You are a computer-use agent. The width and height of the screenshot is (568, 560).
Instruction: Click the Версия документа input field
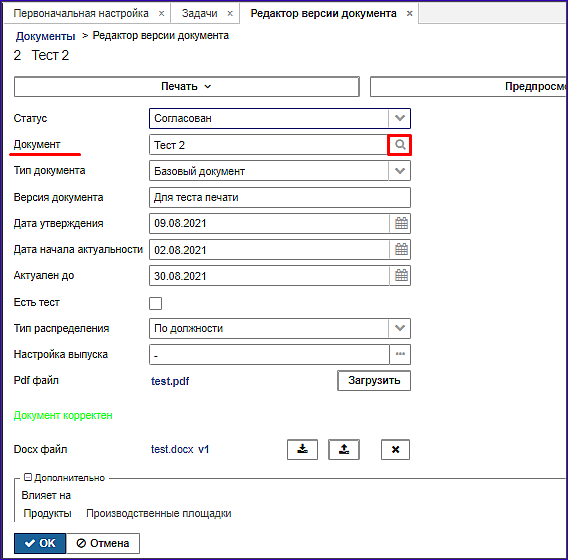coord(280,197)
